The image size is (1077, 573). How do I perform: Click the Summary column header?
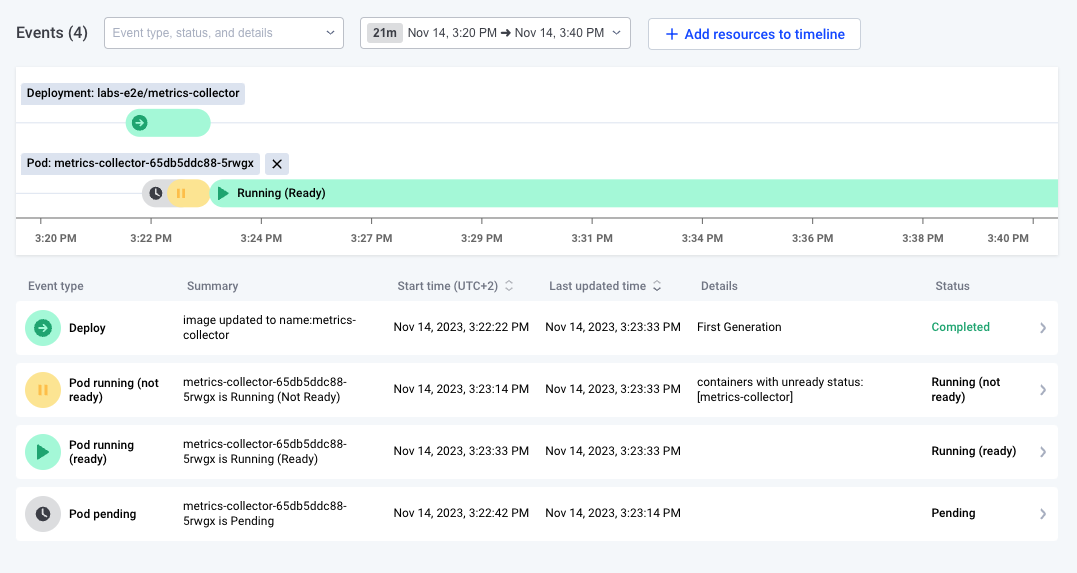coord(212,286)
